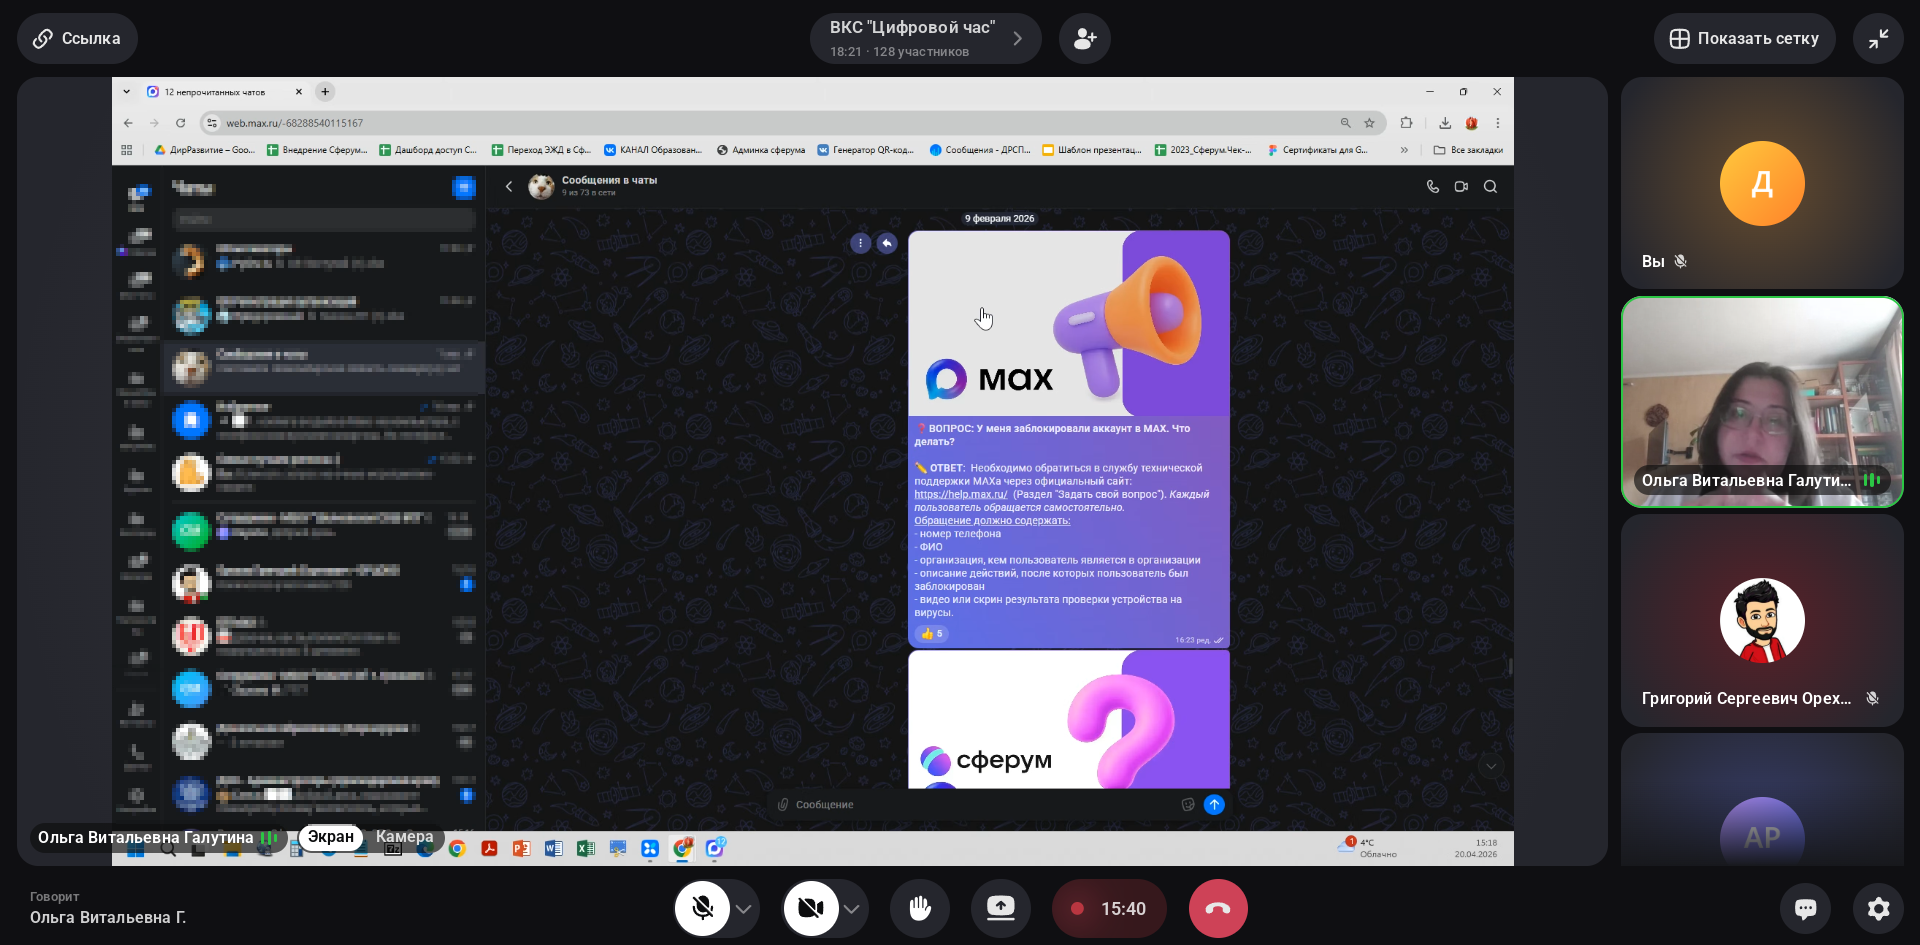
Task: Start screen sharing with share icon
Action: coord(1000,908)
